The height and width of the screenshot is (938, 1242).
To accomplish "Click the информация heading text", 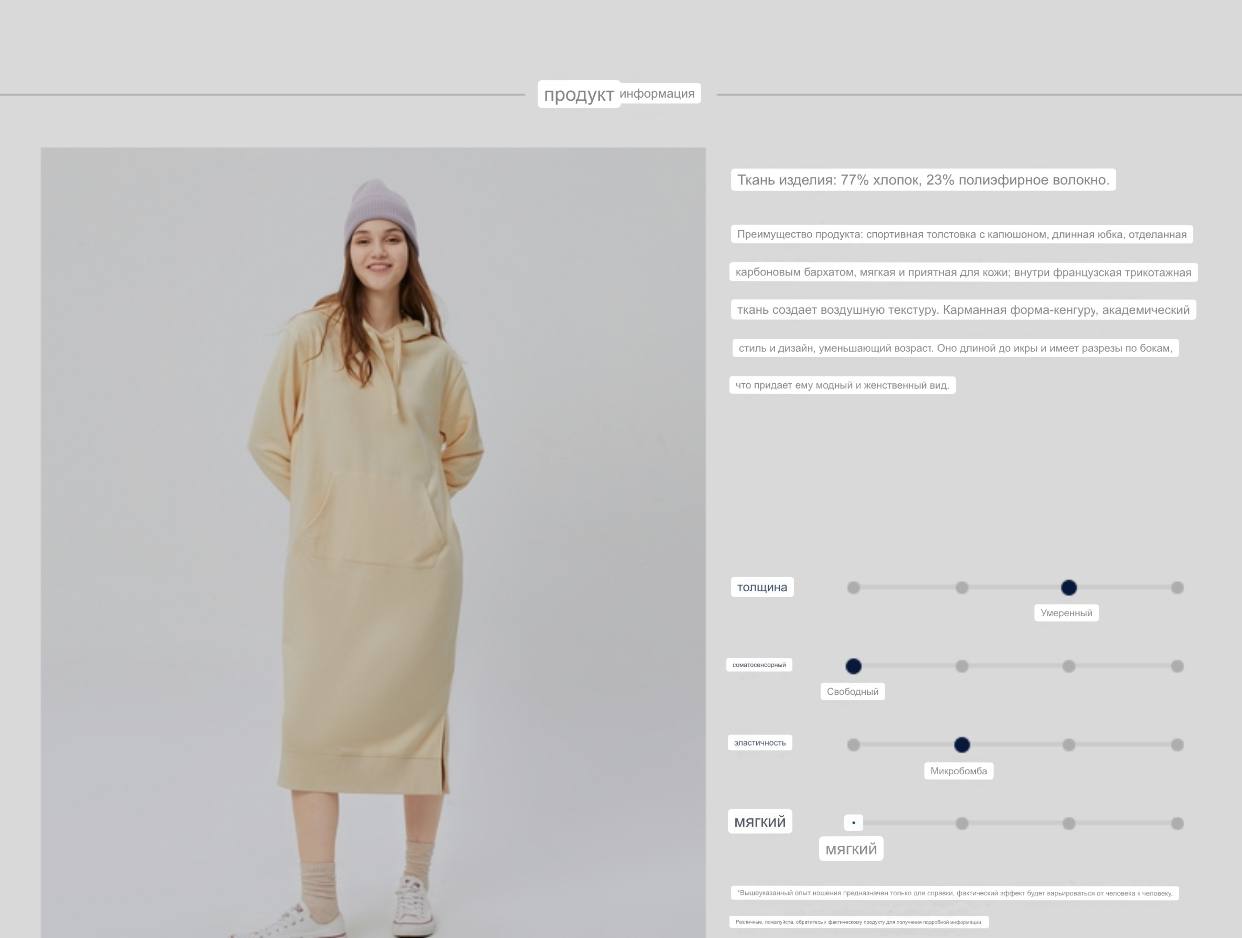I will tap(658, 93).
